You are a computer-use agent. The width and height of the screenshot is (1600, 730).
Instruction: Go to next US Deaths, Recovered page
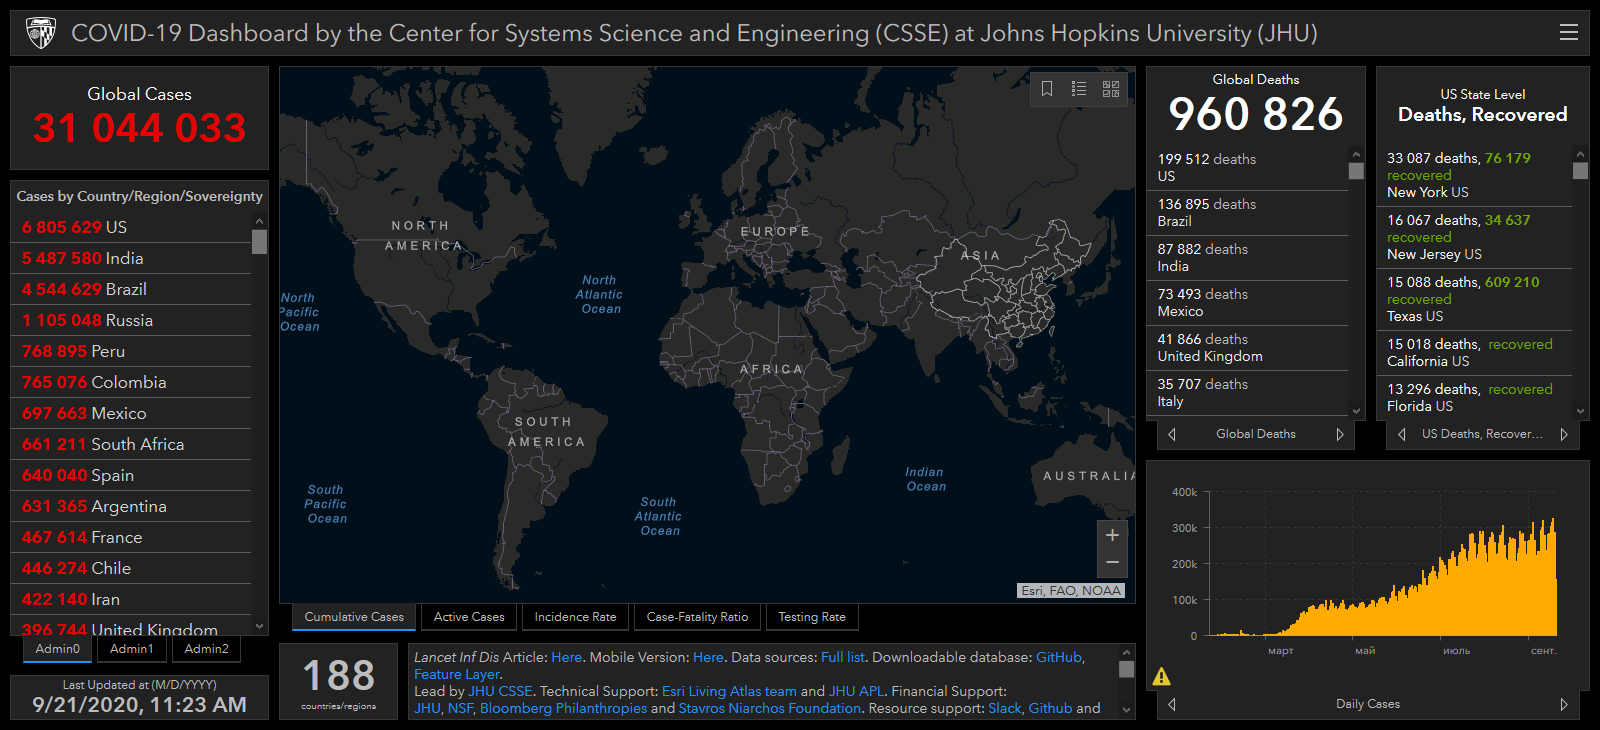(x=1564, y=434)
